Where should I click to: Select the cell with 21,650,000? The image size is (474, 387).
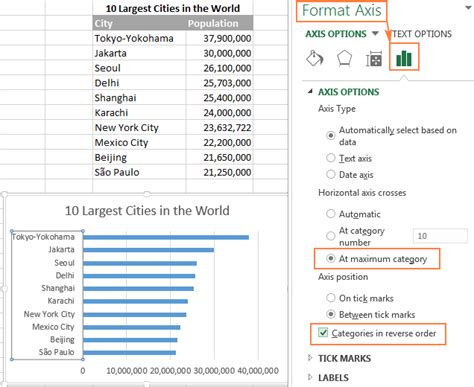point(219,157)
